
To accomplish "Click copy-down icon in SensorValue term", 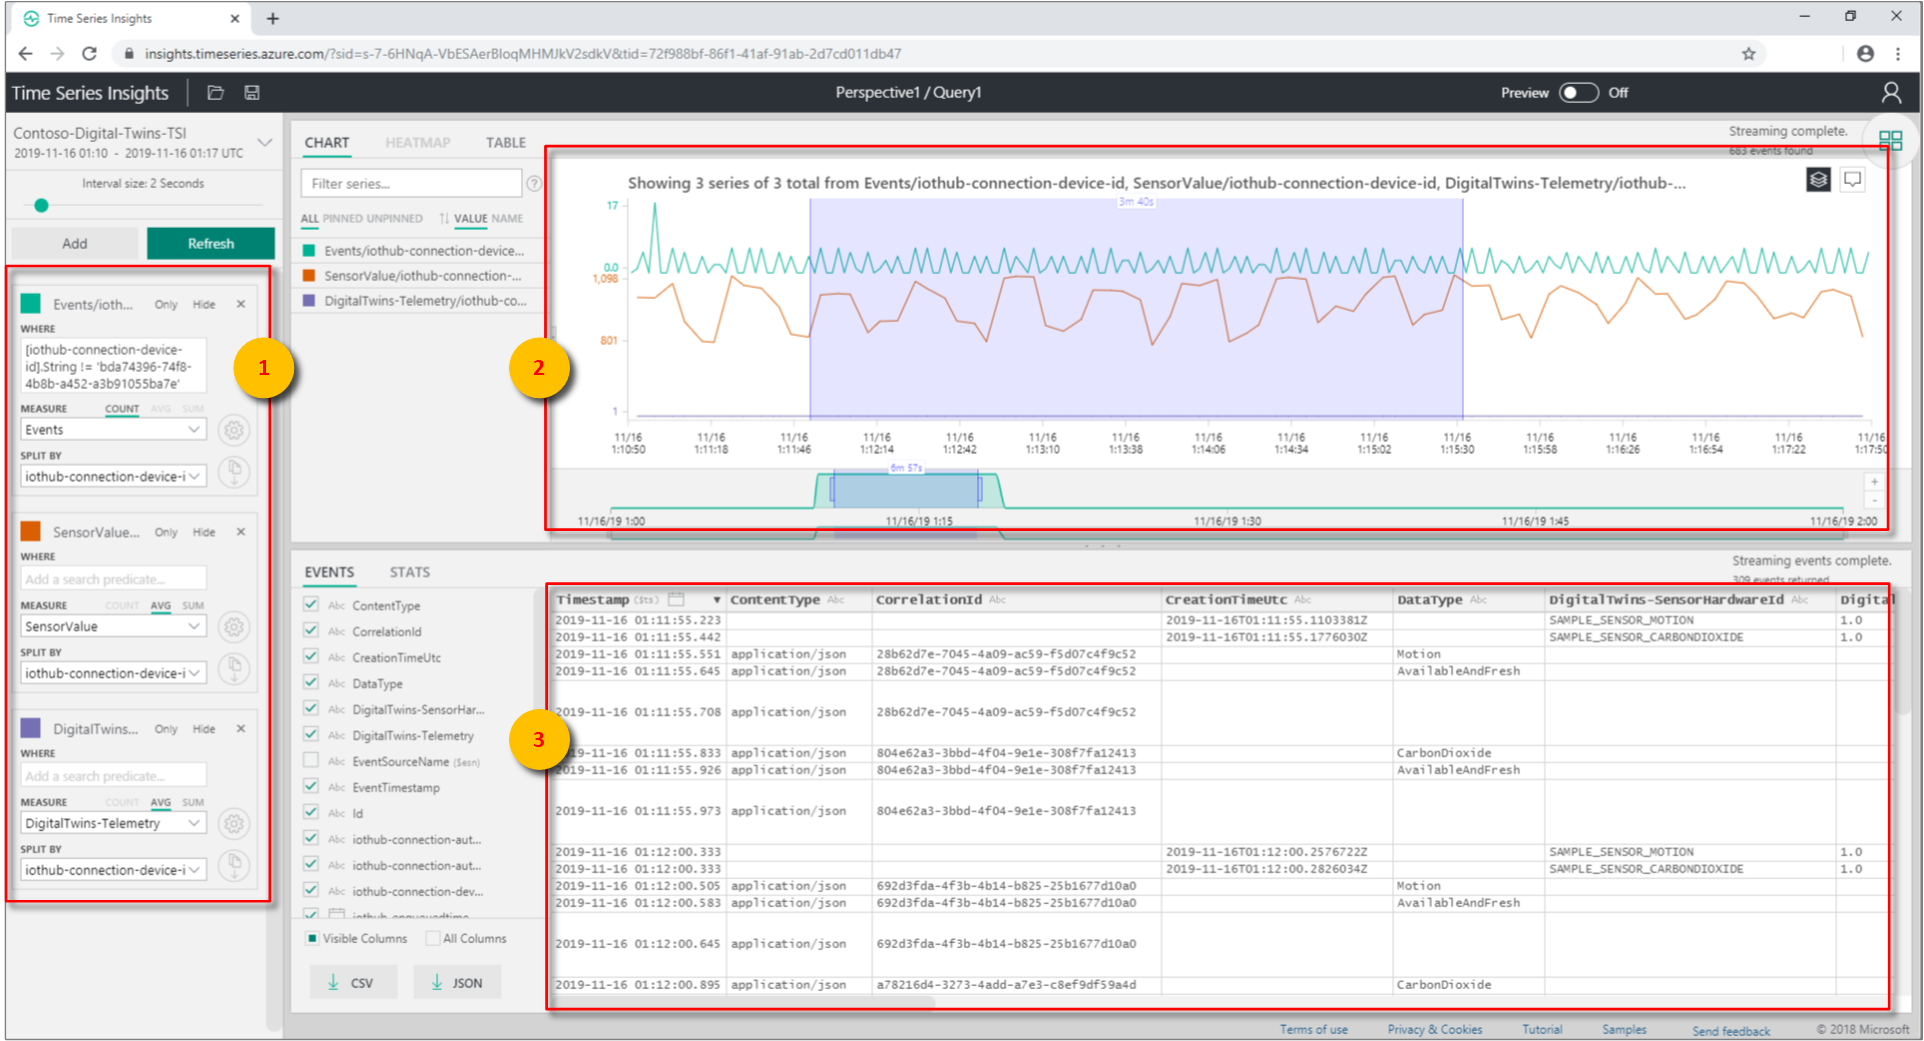I will pos(234,669).
